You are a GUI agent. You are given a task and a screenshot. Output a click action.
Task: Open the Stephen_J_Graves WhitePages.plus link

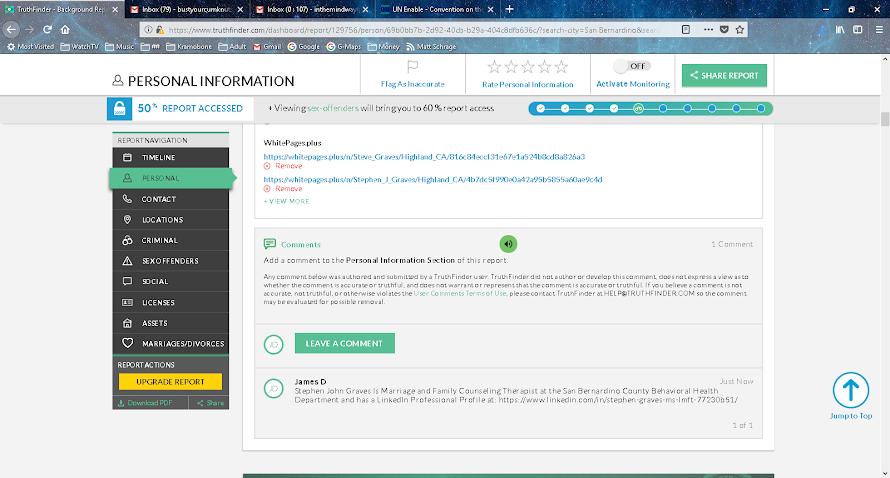coord(433,179)
